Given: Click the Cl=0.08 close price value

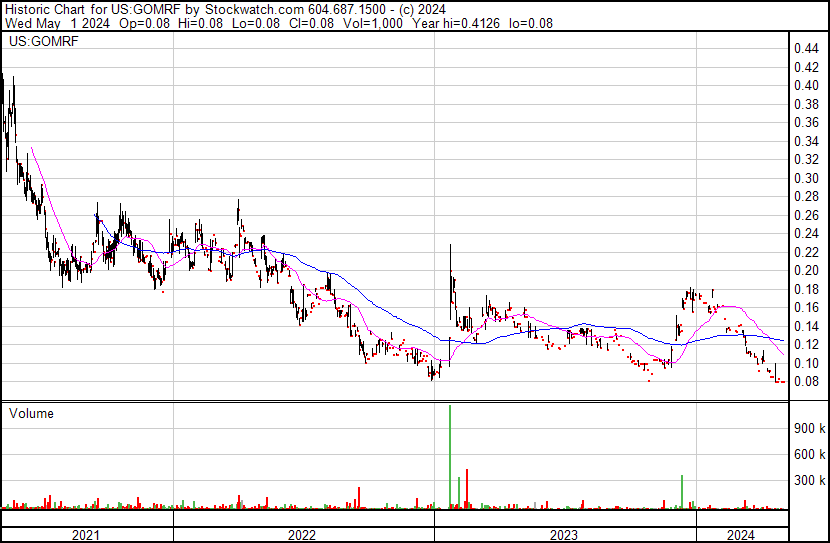Looking at the screenshot, I should click(312, 23).
